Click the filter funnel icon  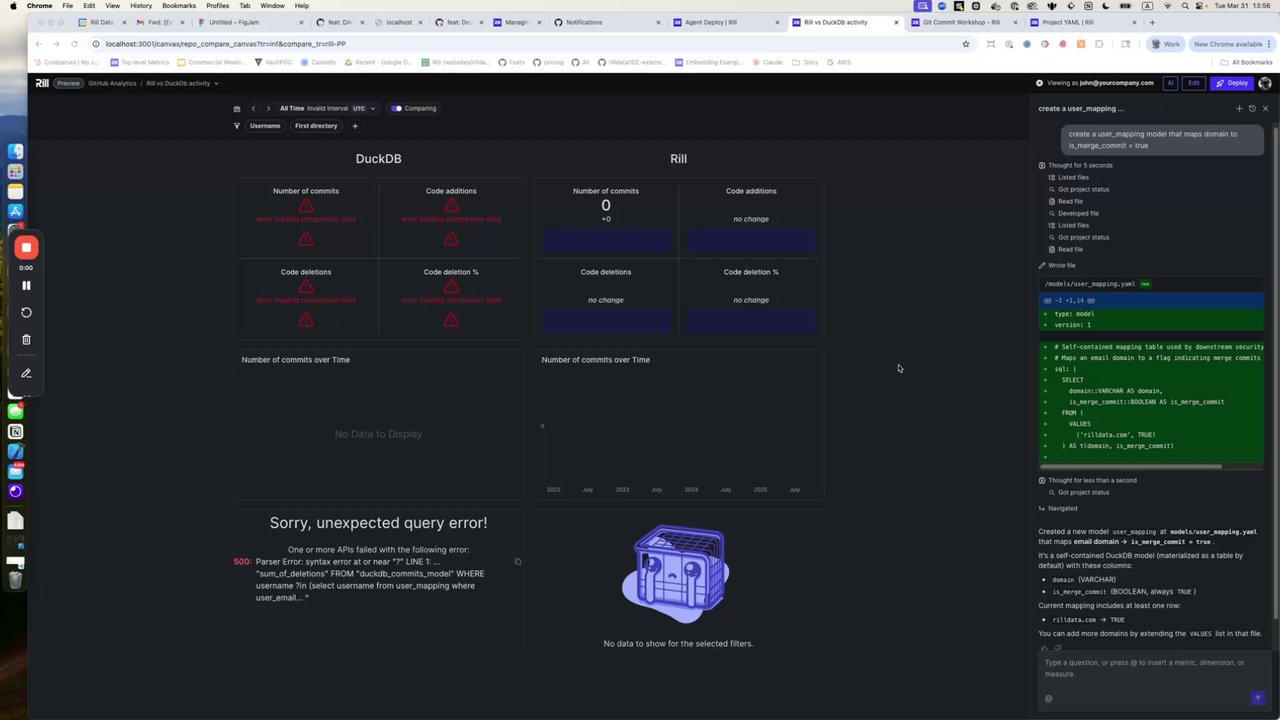(x=237, y=126)
